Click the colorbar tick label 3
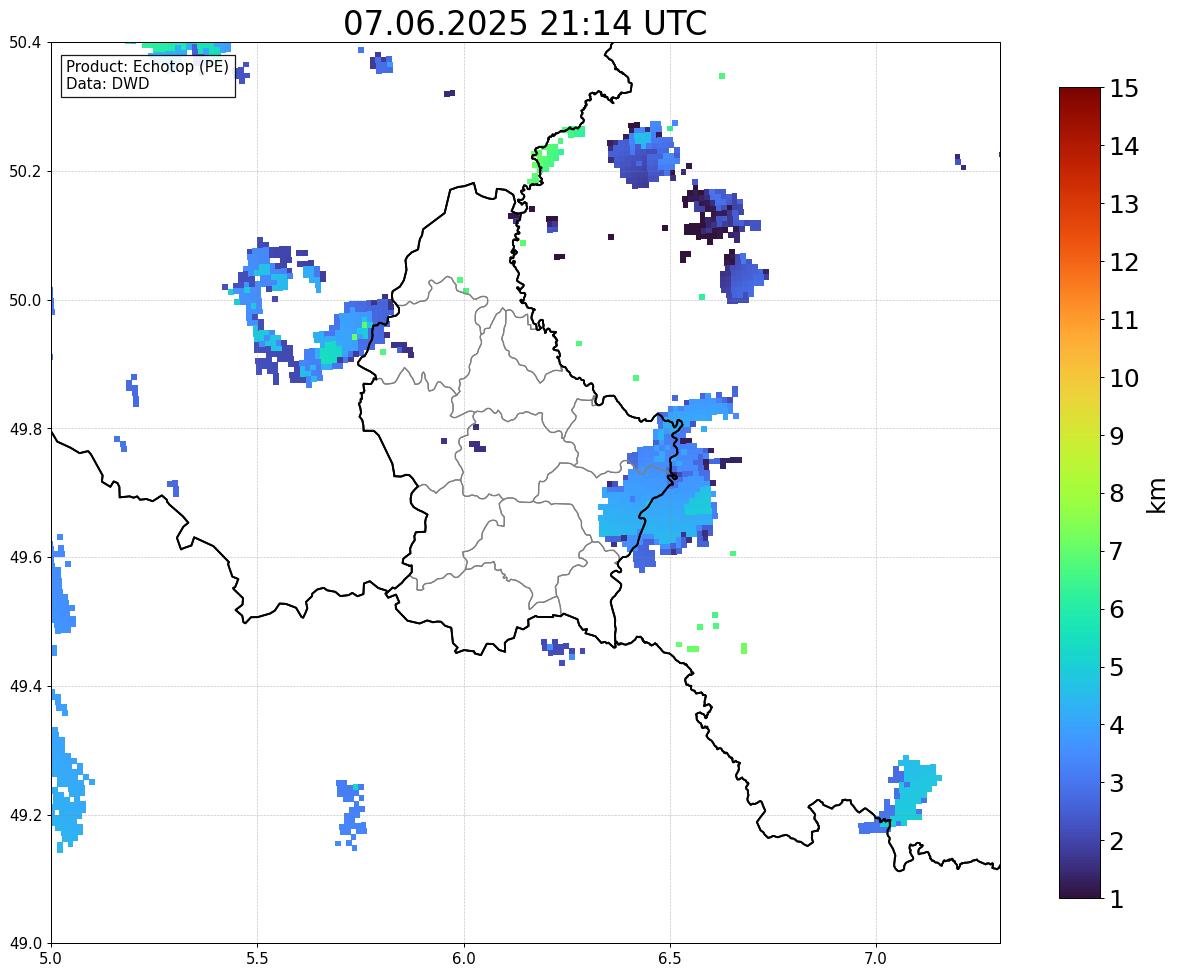The width and height of the screenshot is (1178, 976). click(1117, 783)
